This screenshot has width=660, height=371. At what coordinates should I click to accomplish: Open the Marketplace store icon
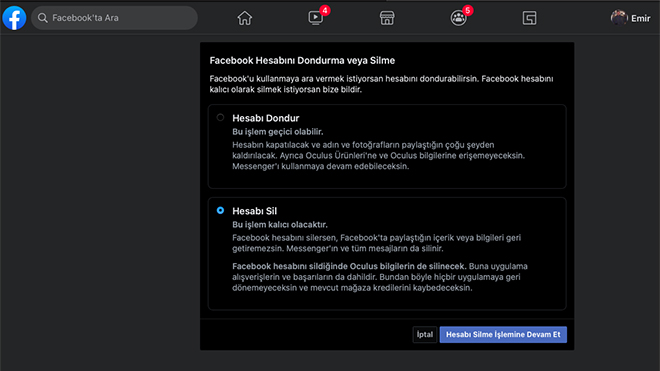pyautogui.click(x=387, y=18)
